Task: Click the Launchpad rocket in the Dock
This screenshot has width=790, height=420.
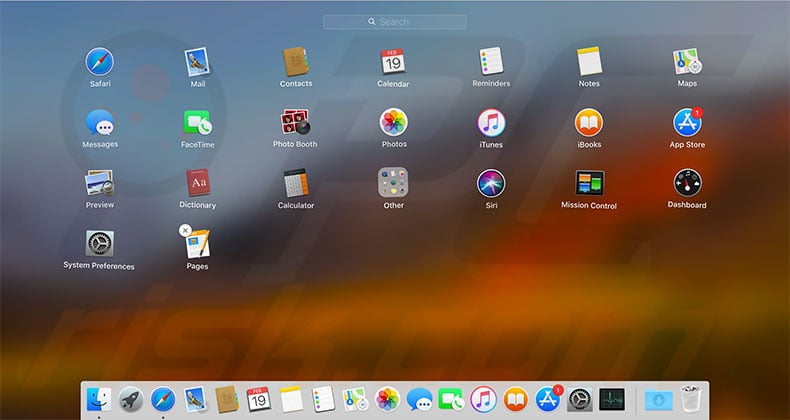Action: pos(130,400)
